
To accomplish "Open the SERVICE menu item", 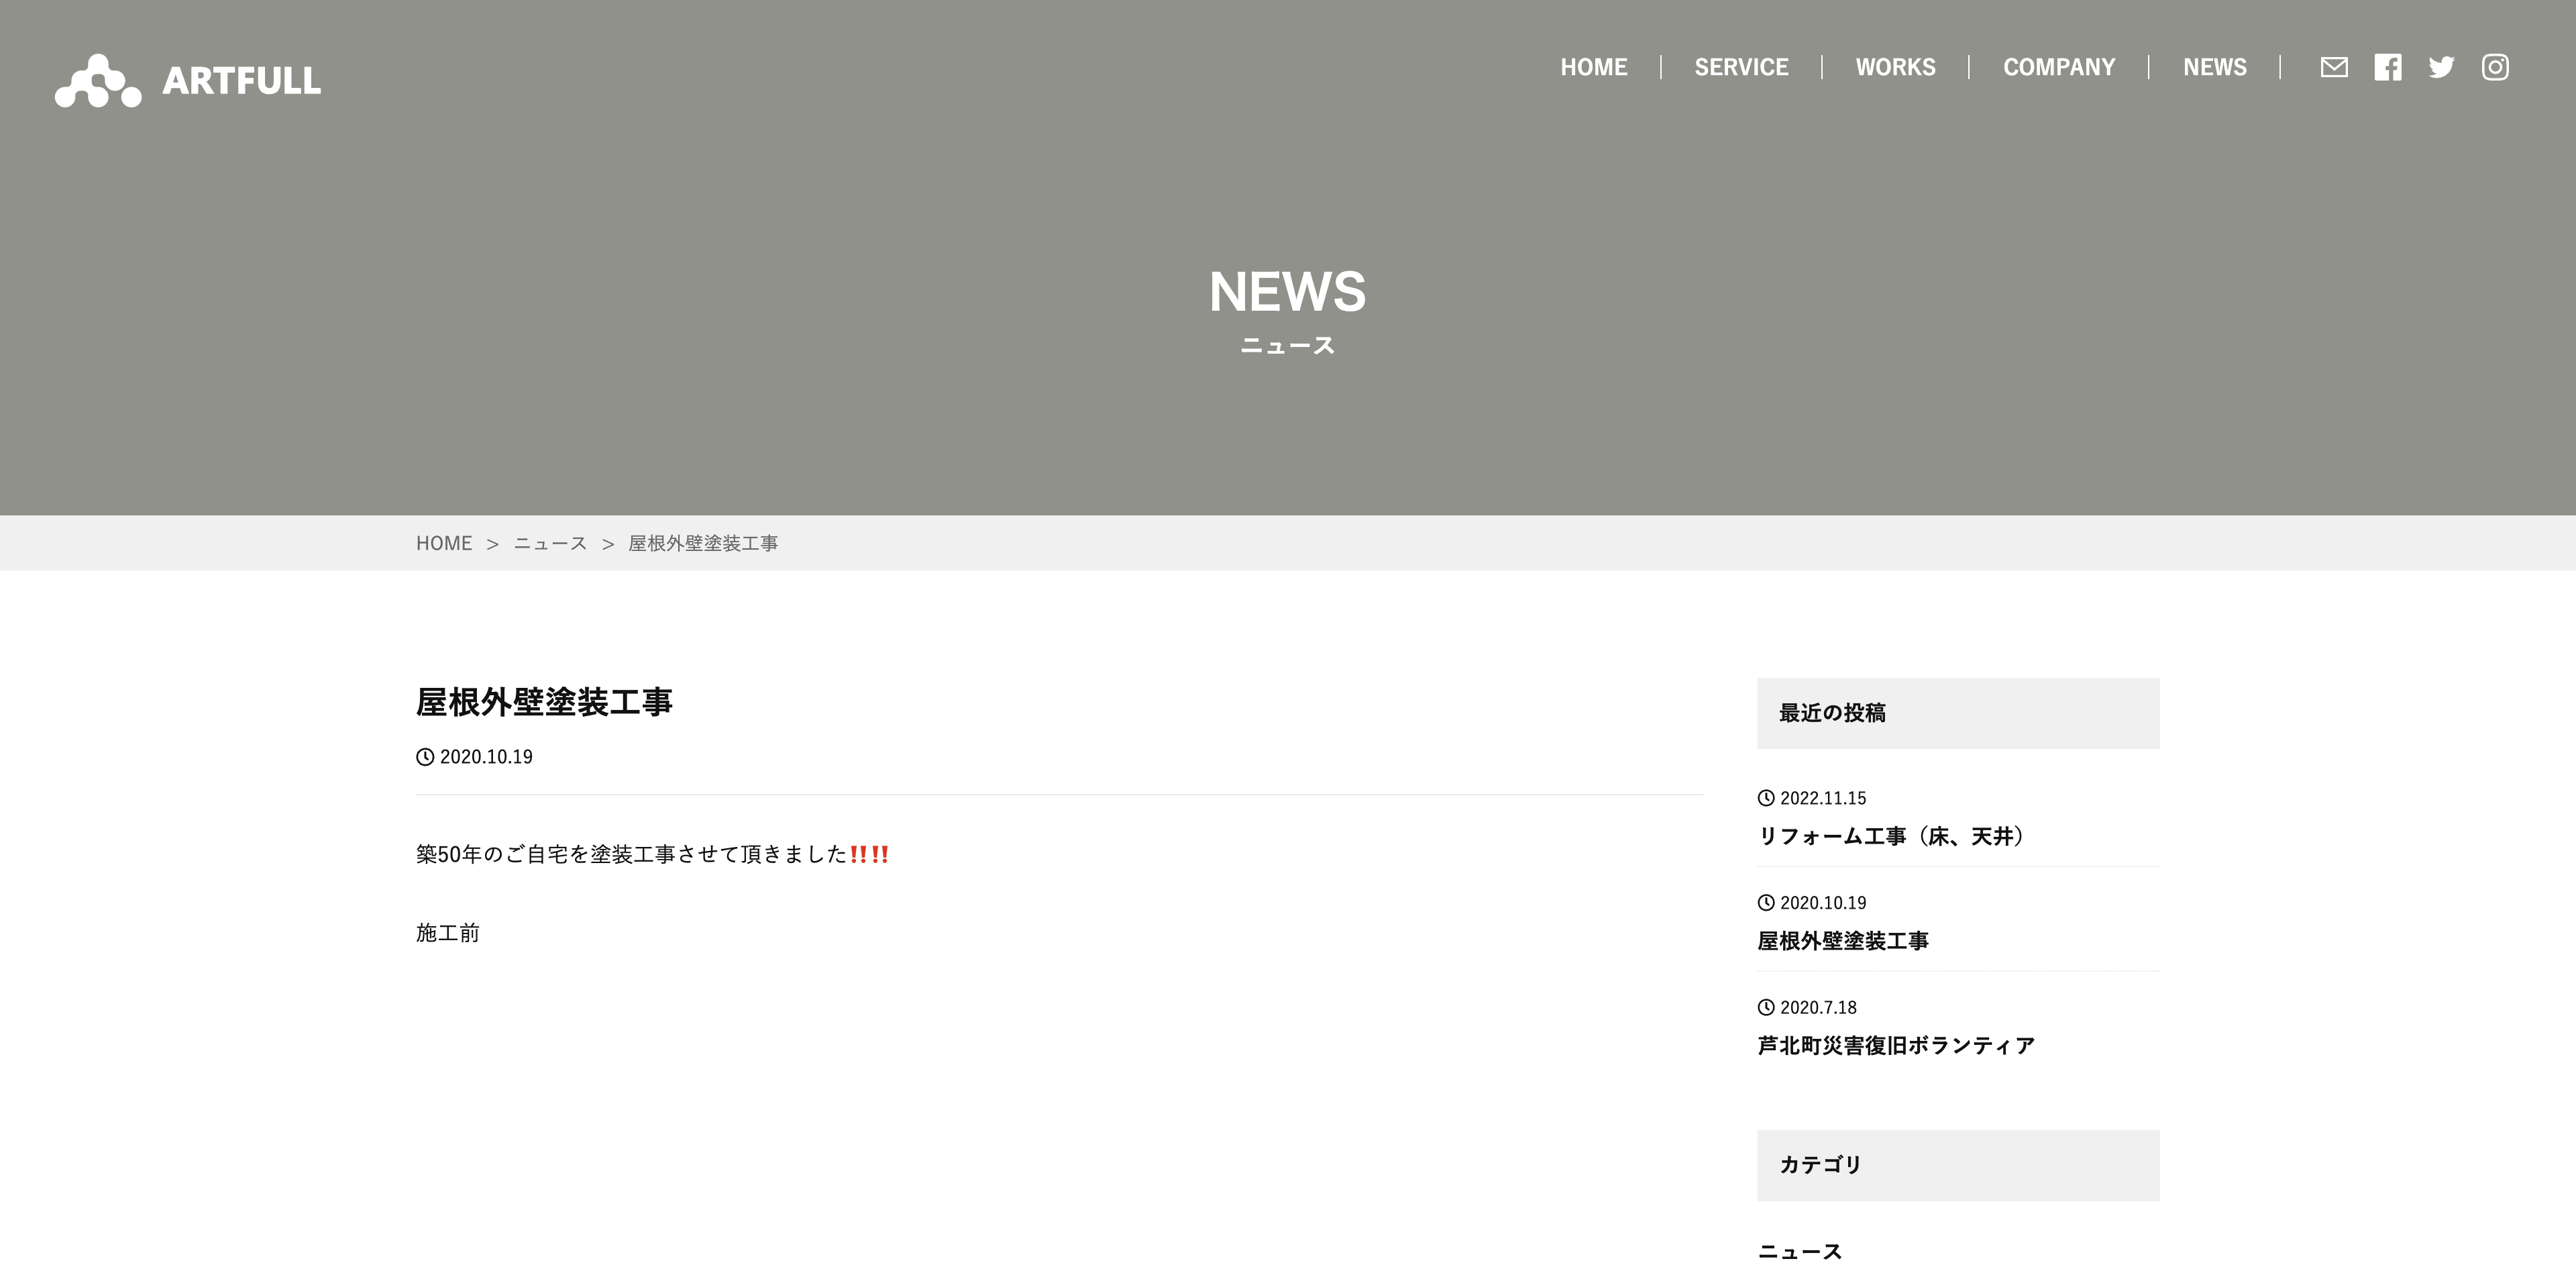I will (x=1741, y=67).
